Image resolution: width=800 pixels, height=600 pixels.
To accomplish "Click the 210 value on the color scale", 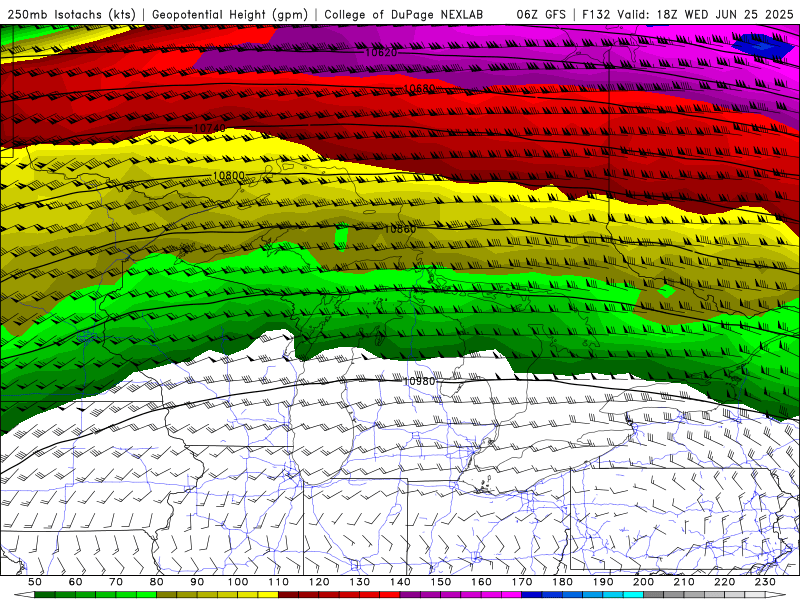I will (684, 582).
